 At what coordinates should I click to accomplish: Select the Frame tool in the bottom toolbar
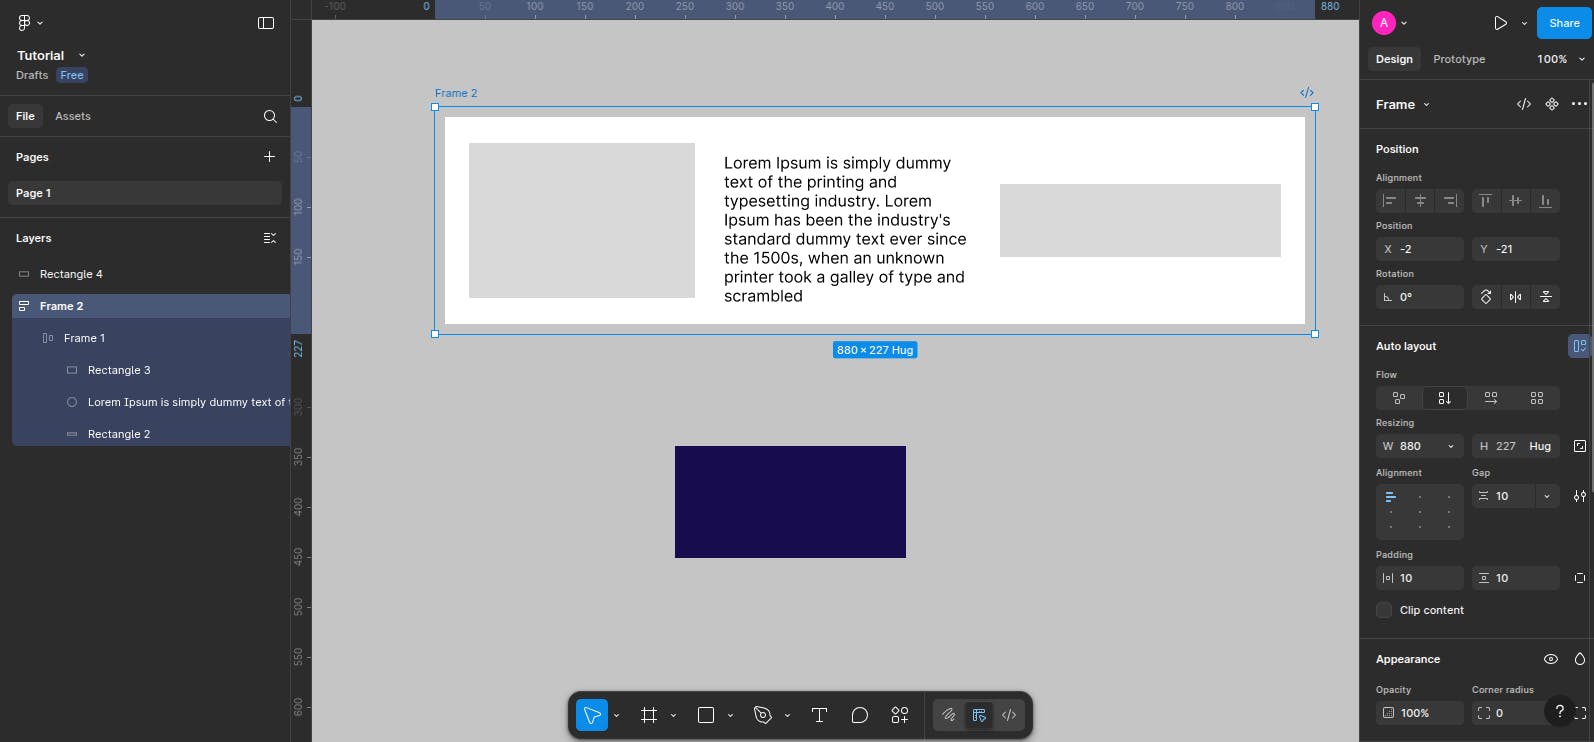(x=649, y=715)
